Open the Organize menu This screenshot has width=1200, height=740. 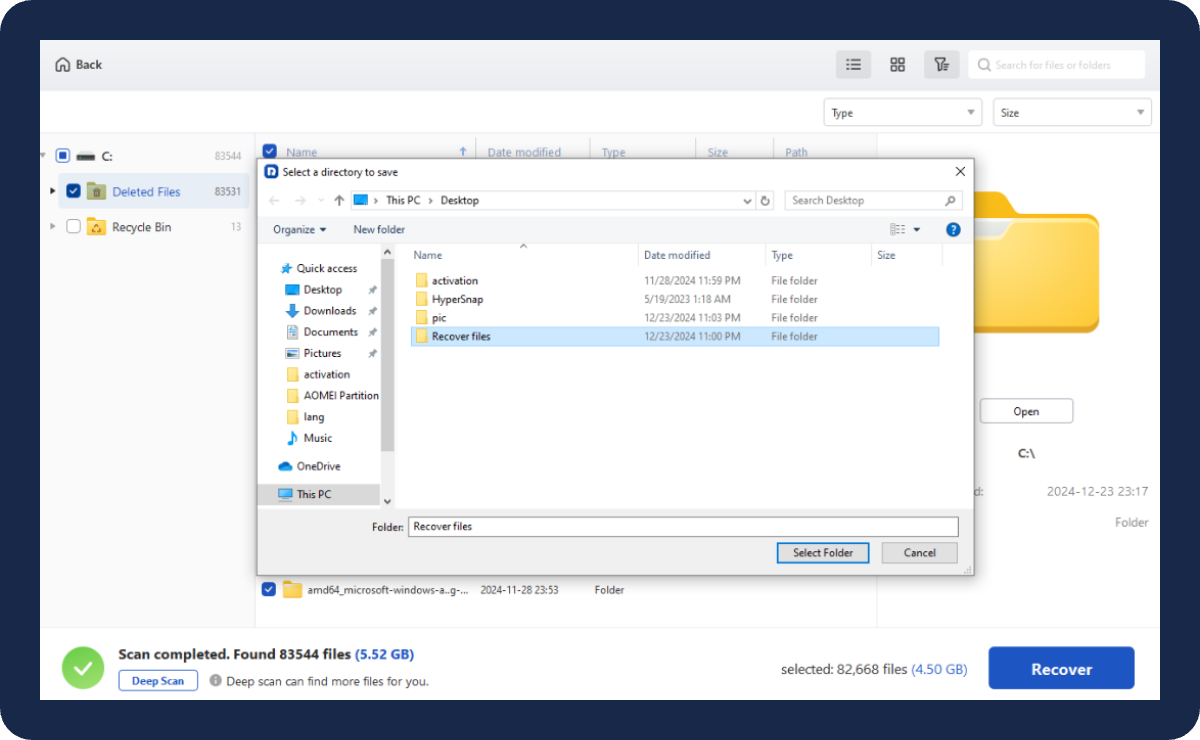click(x=299, y=230)
